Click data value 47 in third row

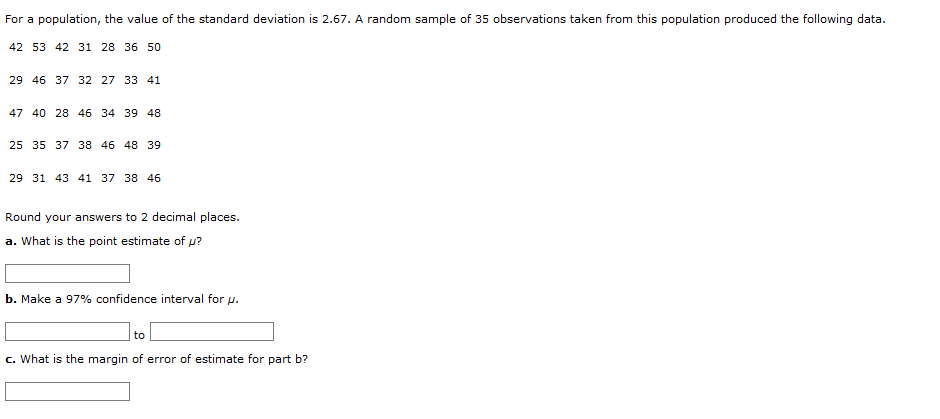[16, 113]
